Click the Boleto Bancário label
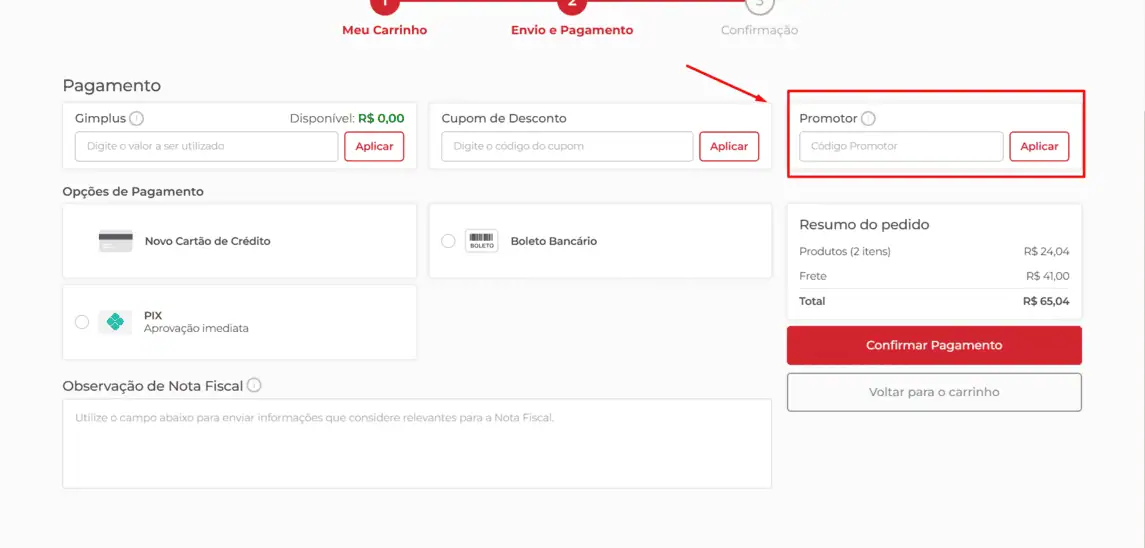This screenshot has height=548, width=1145. [x=554, y=241]
